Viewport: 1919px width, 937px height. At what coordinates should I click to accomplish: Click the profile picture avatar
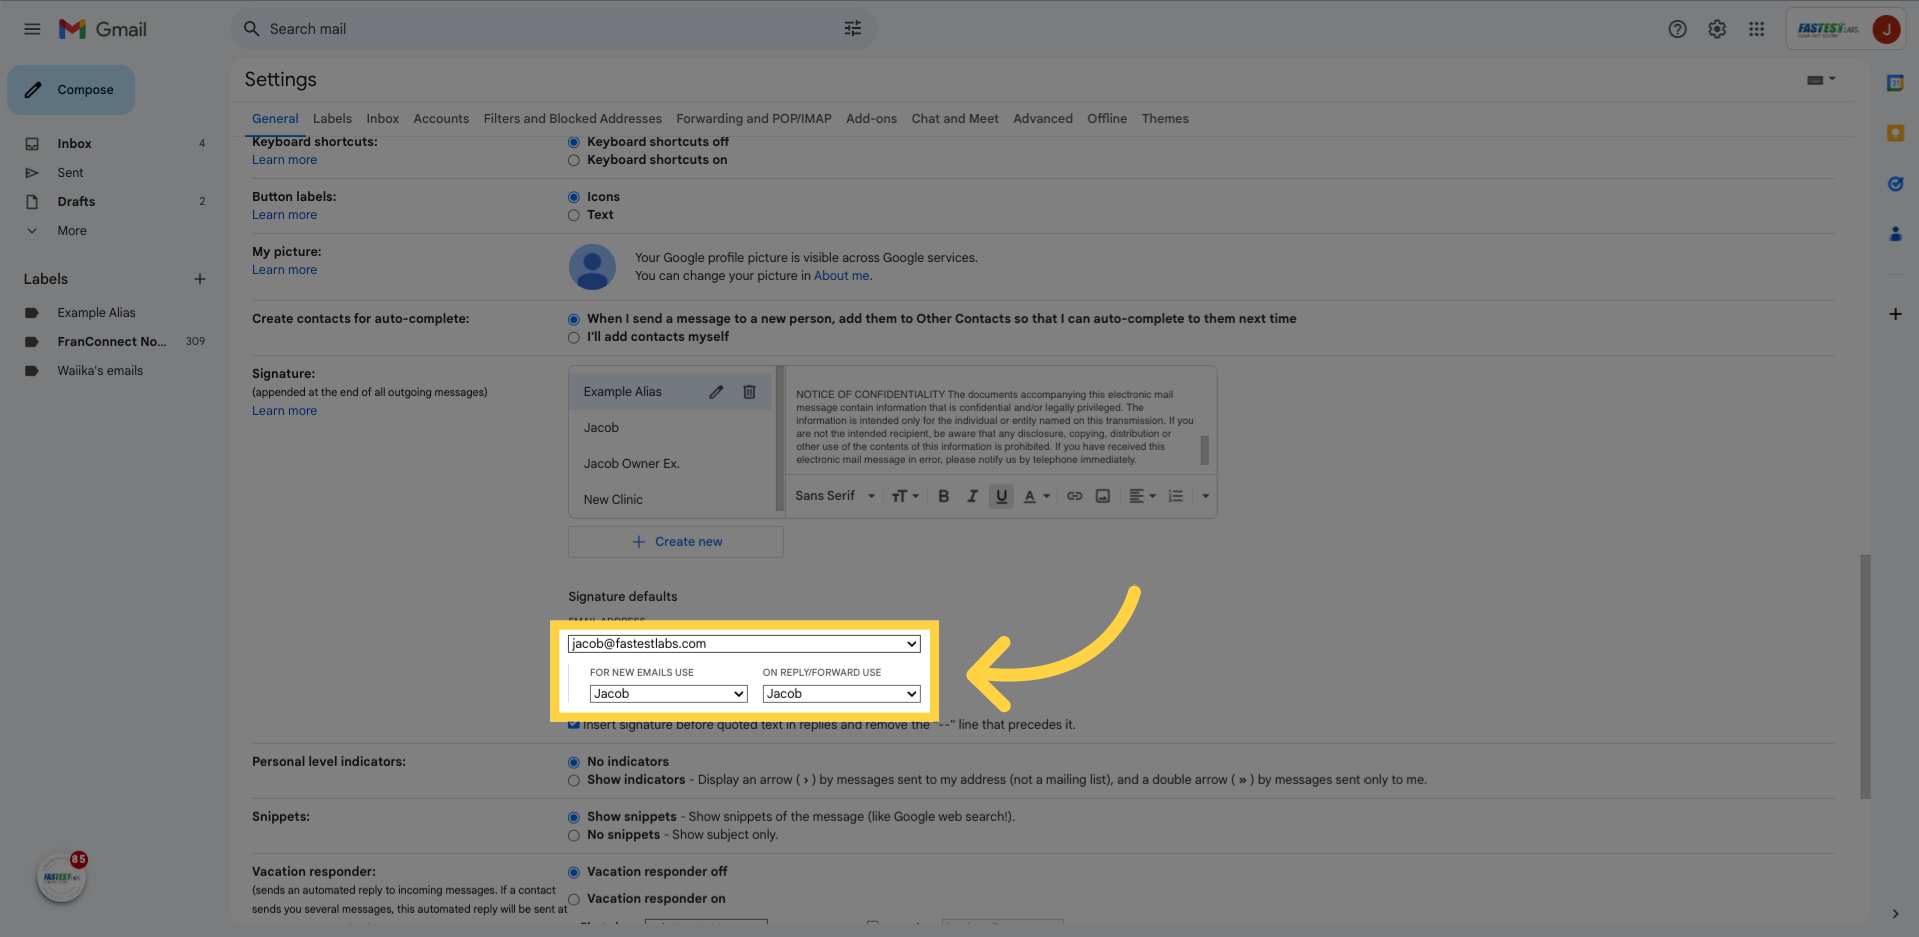point(592,267)
